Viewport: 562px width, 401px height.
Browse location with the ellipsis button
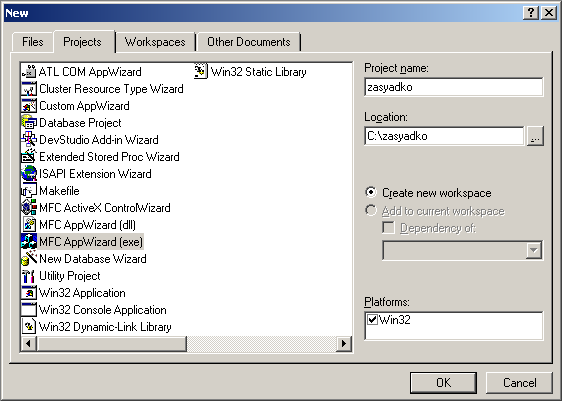tap(535, 136)
